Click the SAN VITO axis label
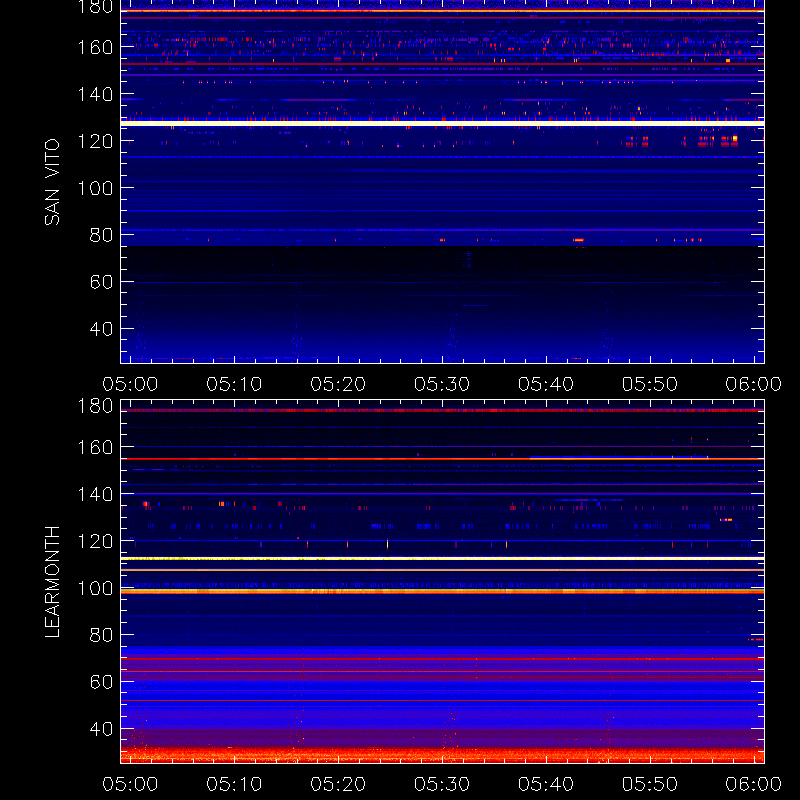Viewport: 800px width, 800px height. [x=52, y=182]
